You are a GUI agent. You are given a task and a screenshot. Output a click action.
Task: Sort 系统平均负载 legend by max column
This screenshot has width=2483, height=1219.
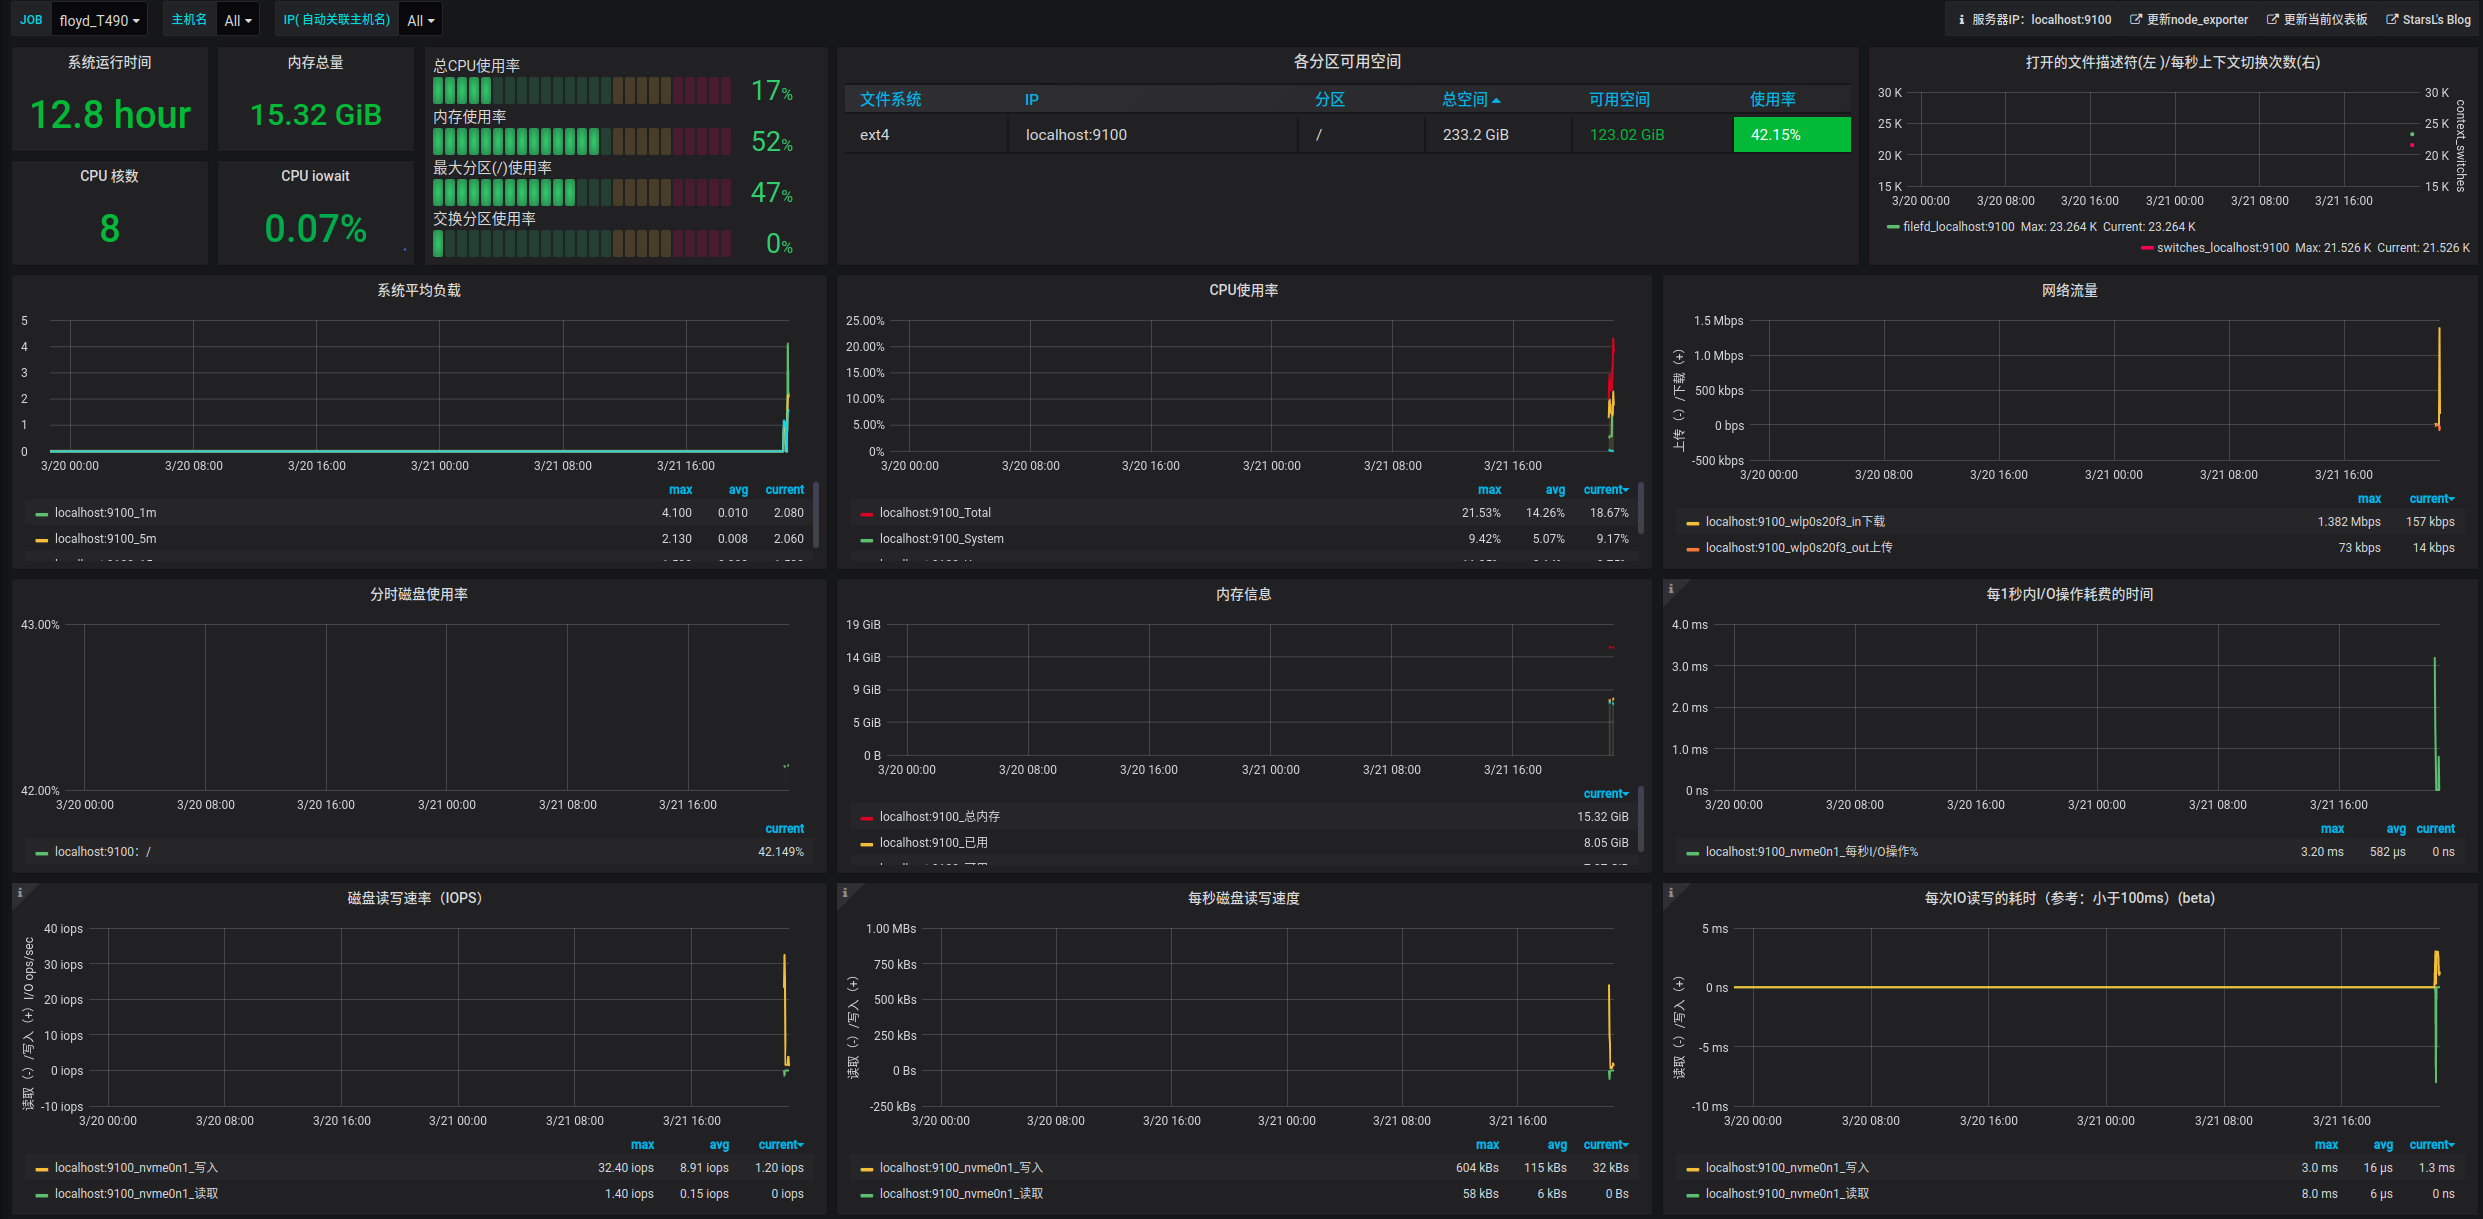pos(680,490)
